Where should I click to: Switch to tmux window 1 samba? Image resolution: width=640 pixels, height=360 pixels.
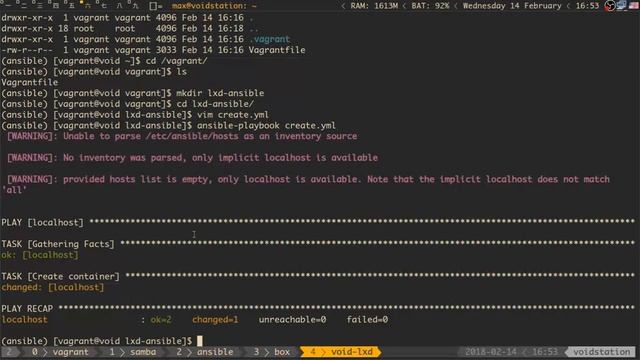[132, 352]
